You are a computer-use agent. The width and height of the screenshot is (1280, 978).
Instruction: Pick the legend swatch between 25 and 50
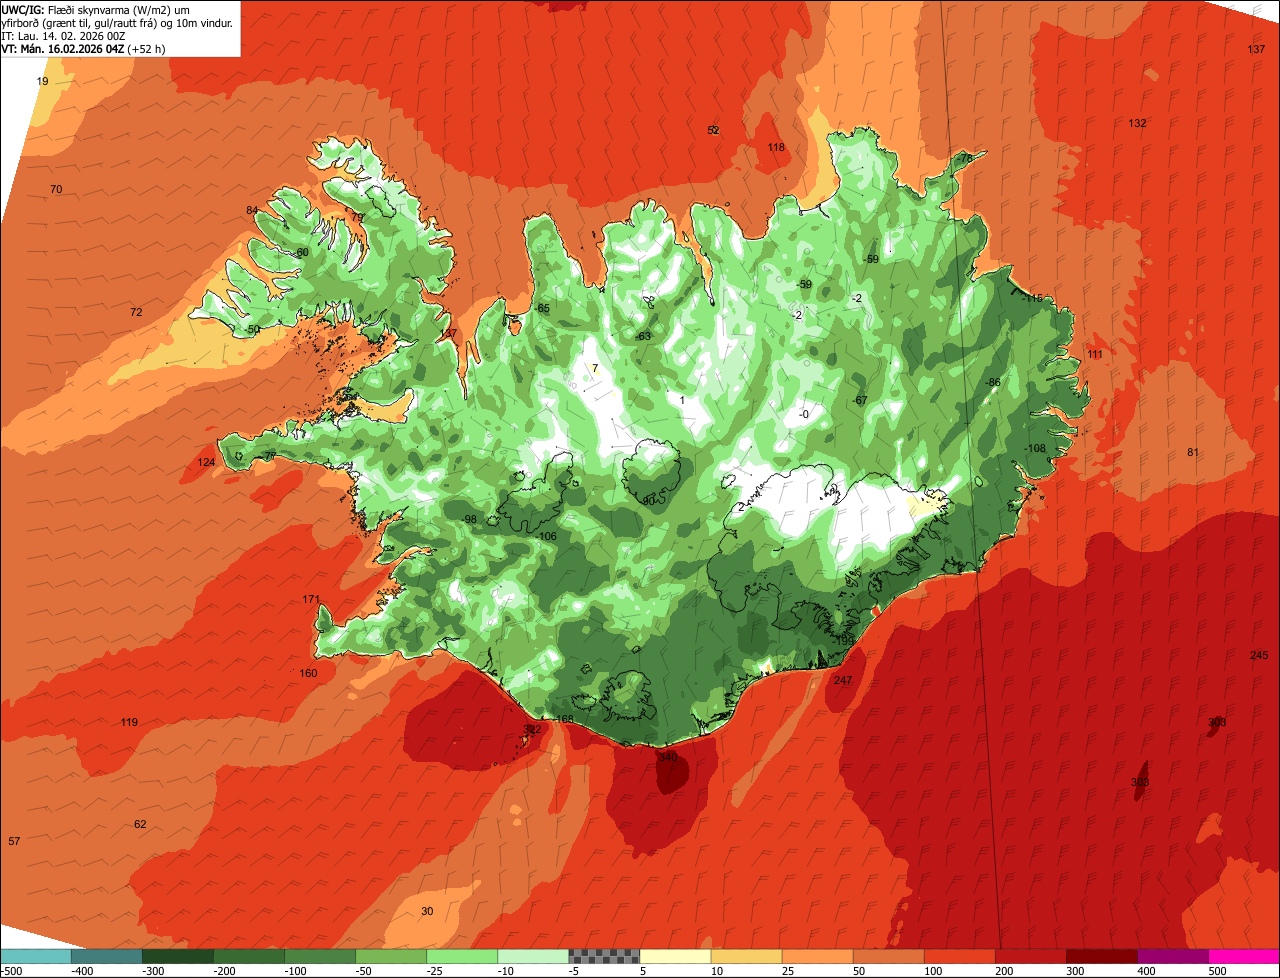[817, 956]
